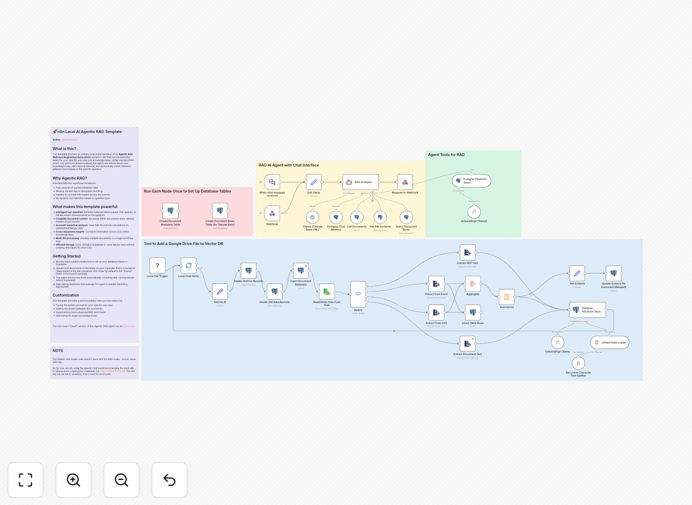
Task: Select the Edit Fields node in RAG agent
Action: coord(314,182)
